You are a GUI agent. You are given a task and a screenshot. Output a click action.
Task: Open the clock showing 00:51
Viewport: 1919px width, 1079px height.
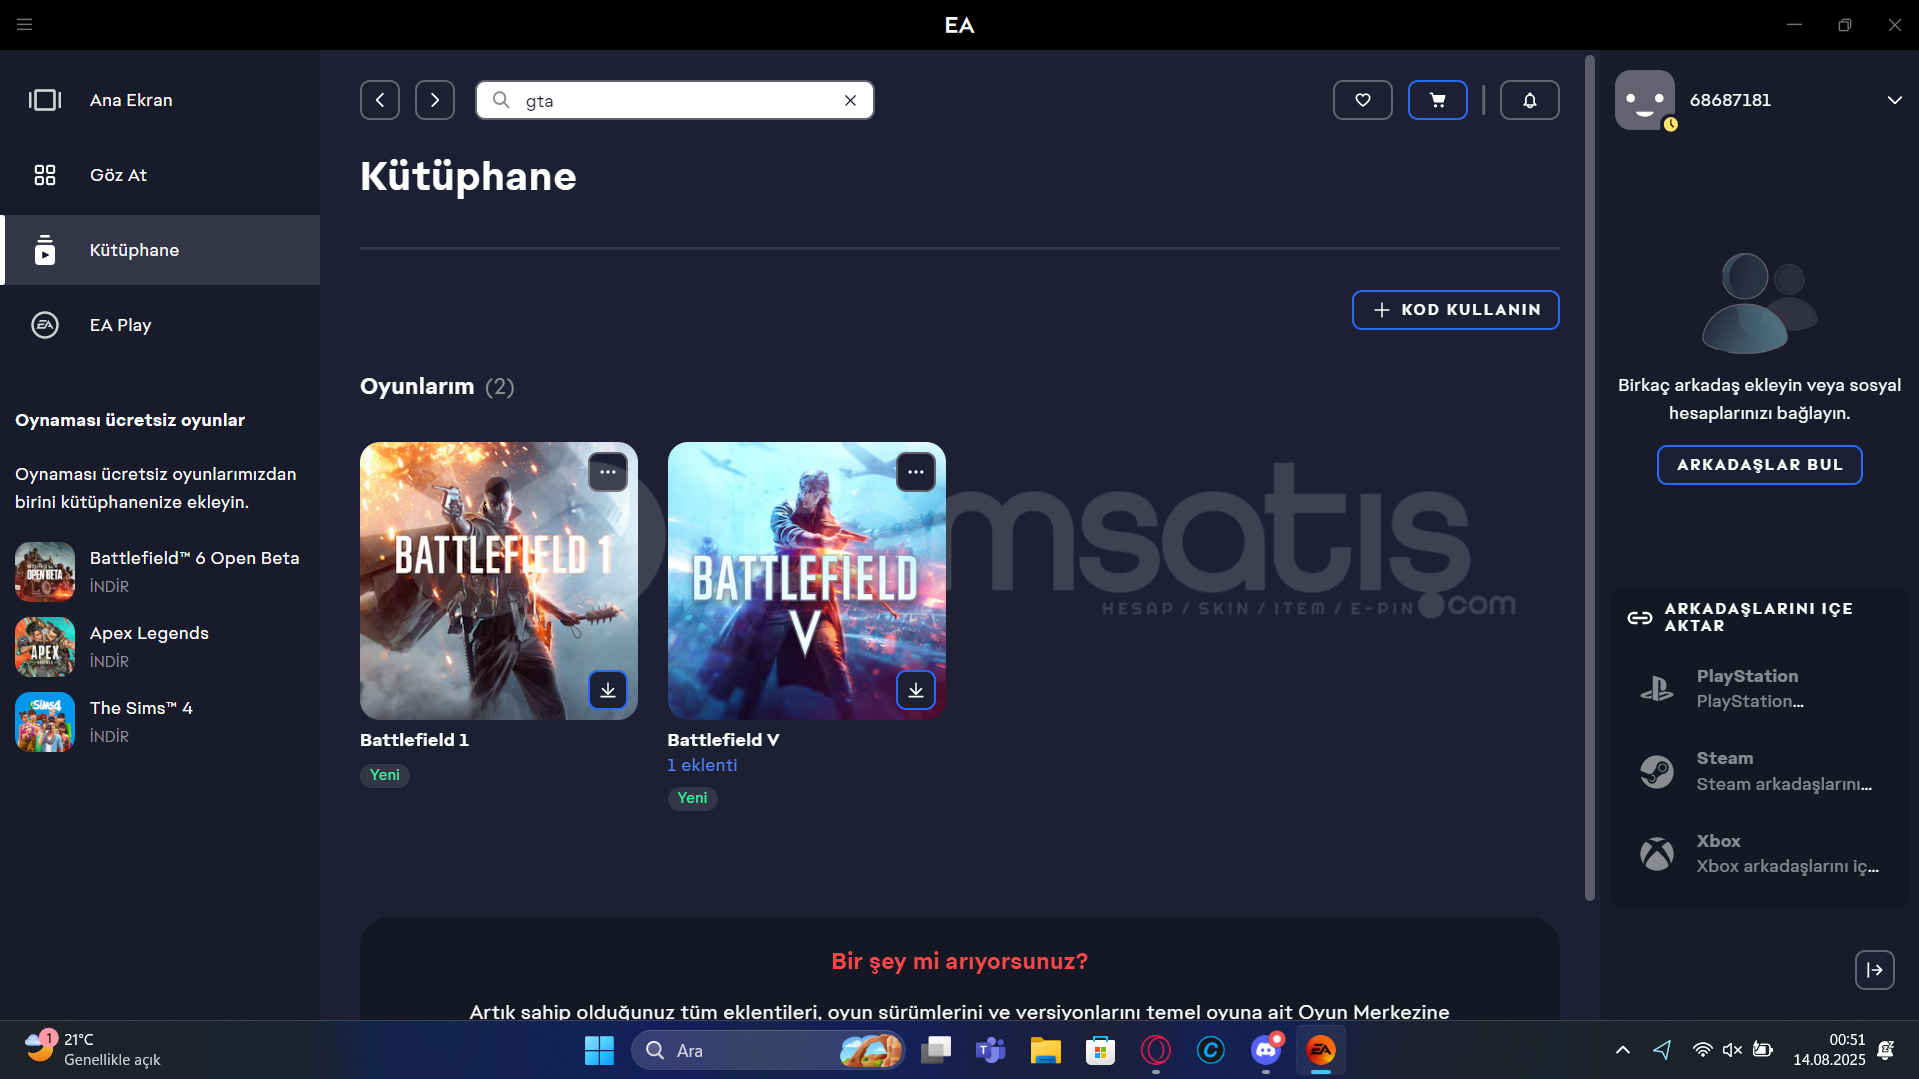[1828, 1050]
